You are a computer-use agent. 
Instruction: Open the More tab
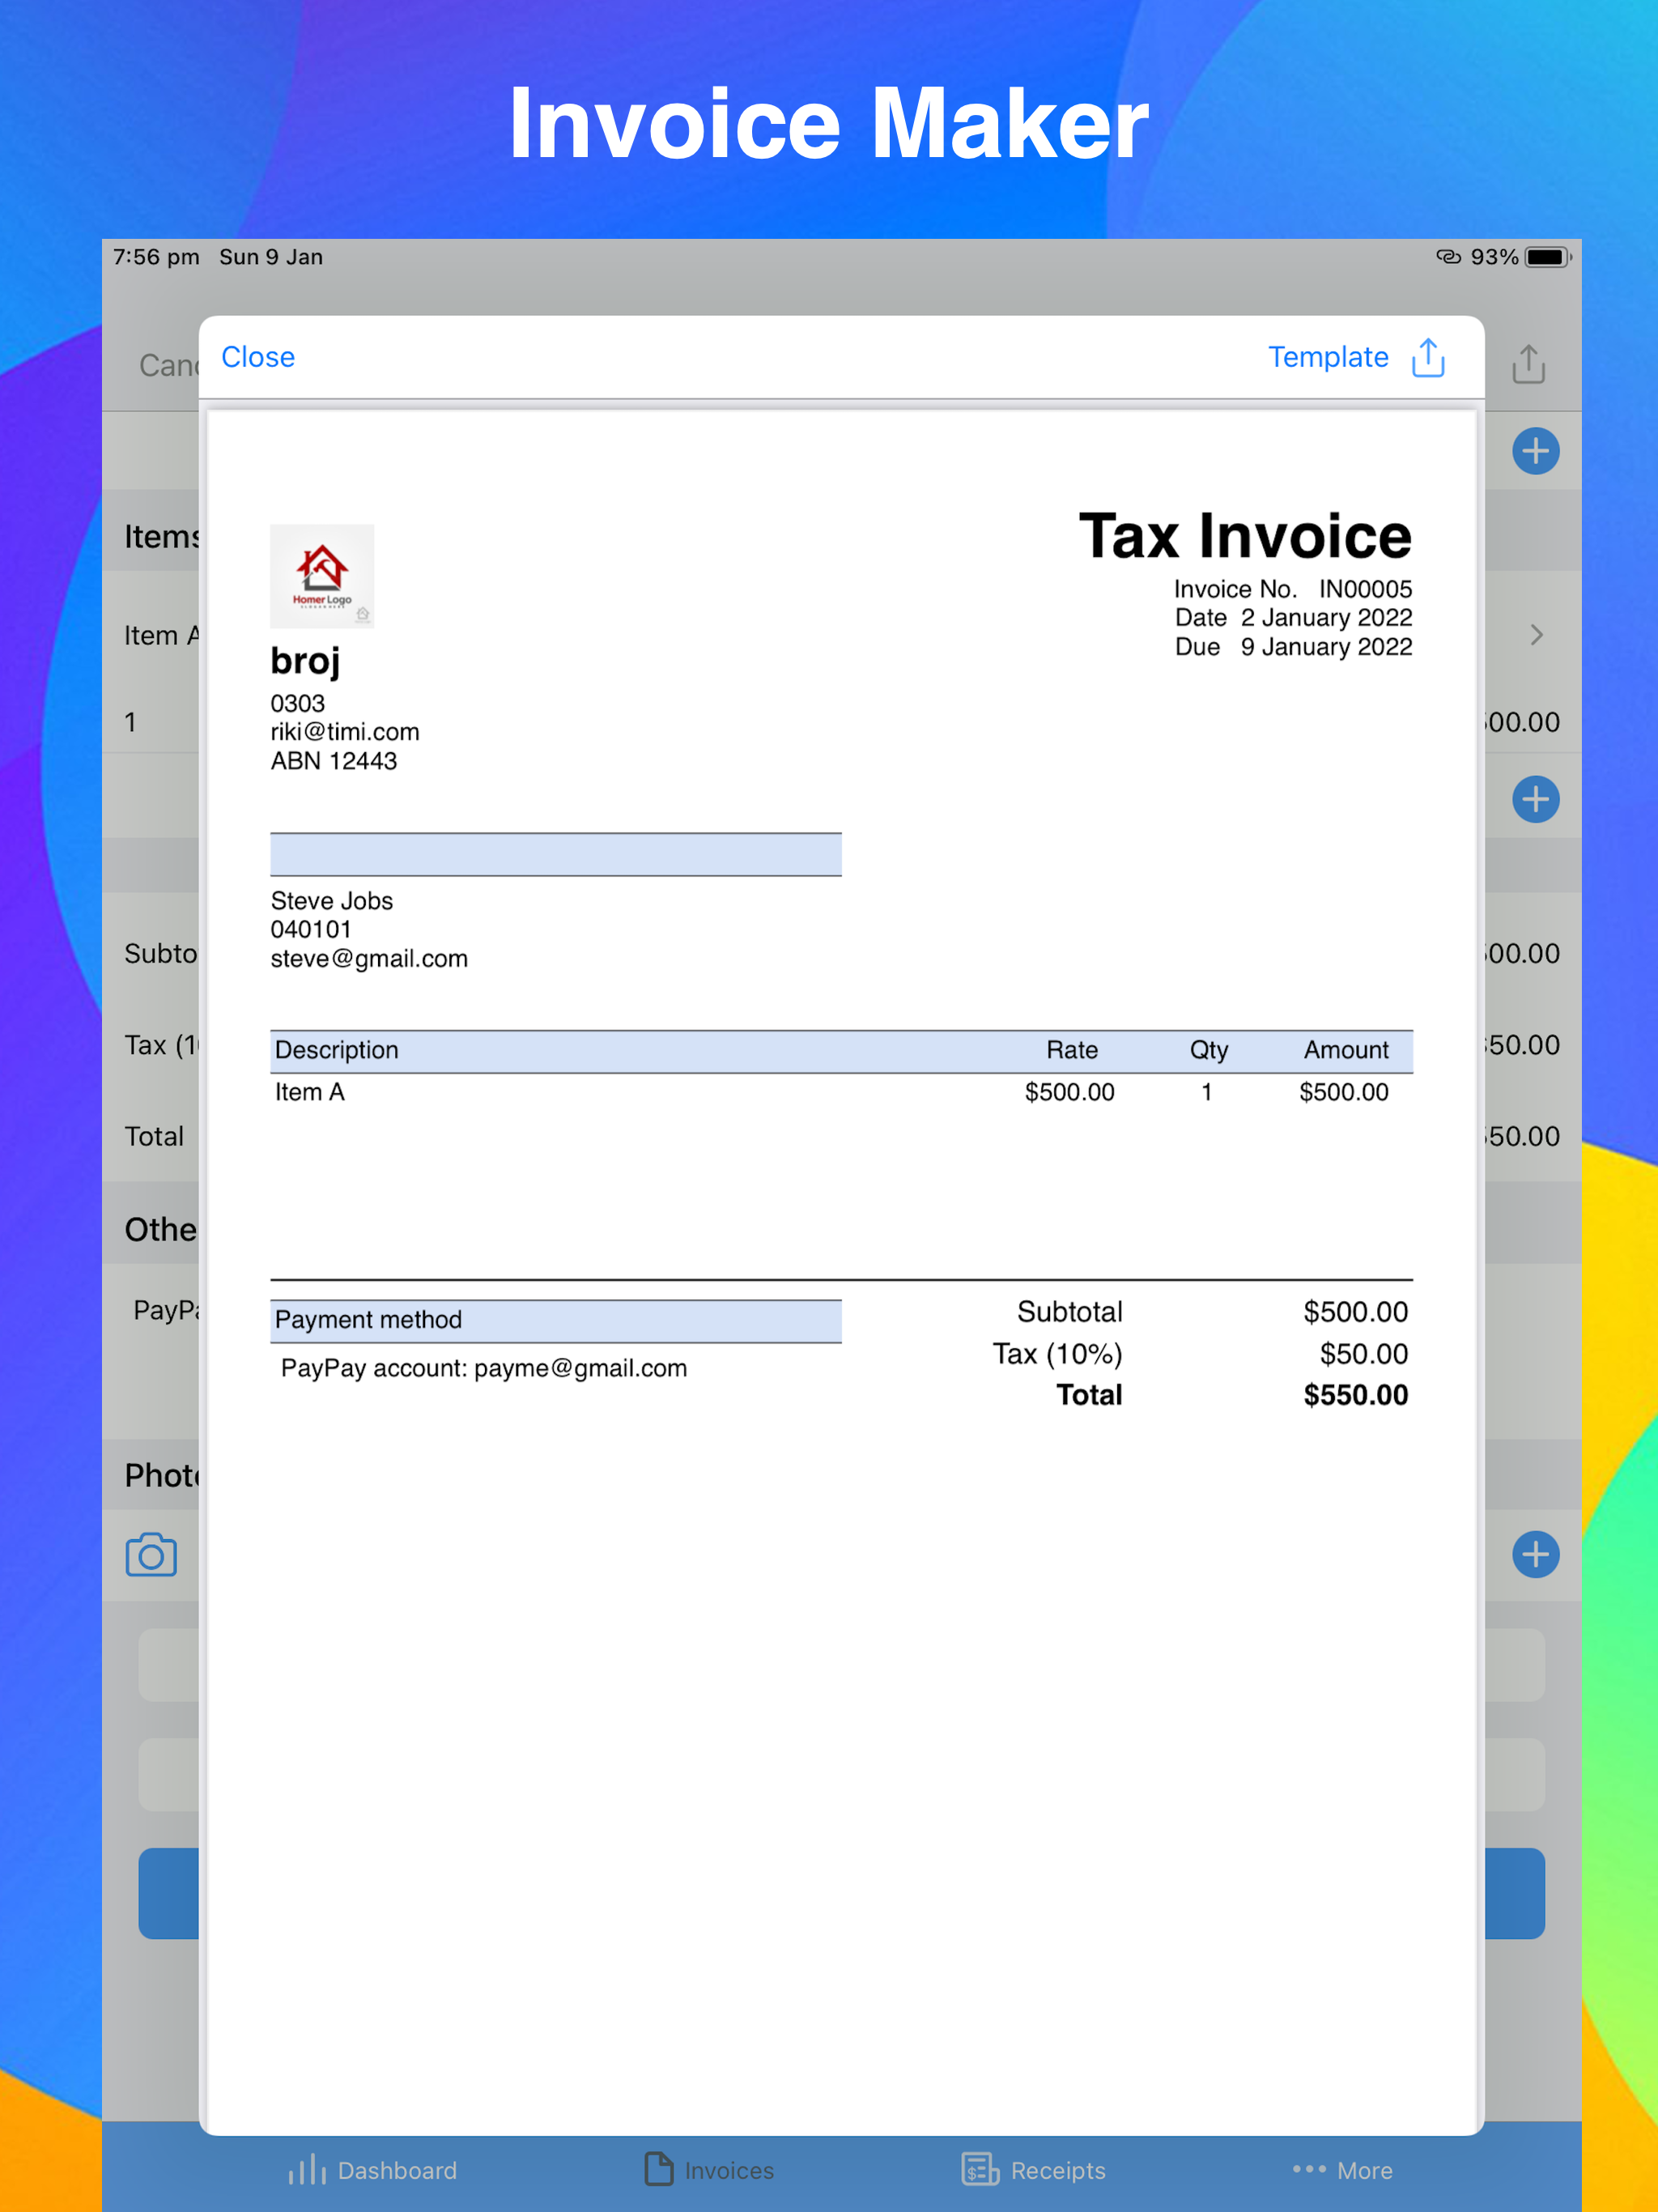(1342, 2170)
